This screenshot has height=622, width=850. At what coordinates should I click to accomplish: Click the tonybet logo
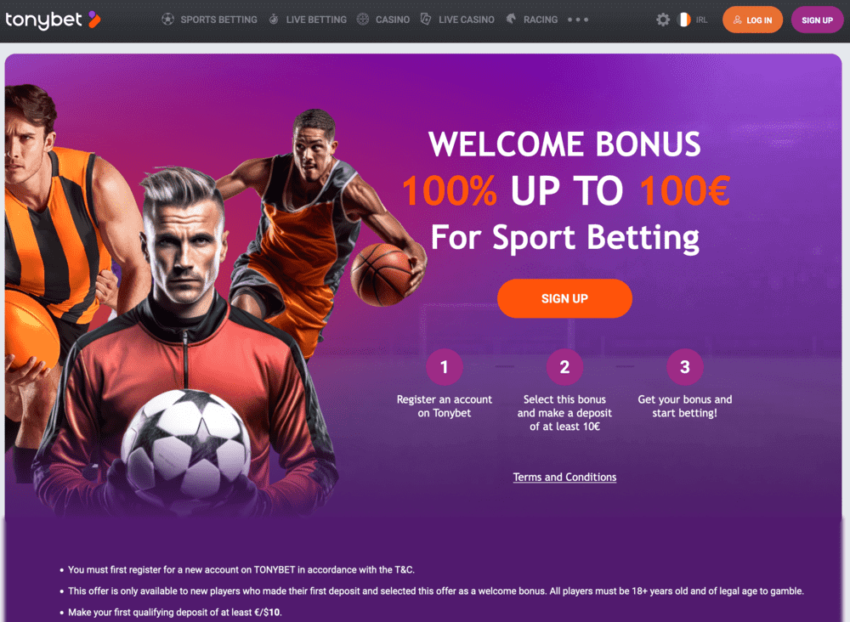[53, 20]
